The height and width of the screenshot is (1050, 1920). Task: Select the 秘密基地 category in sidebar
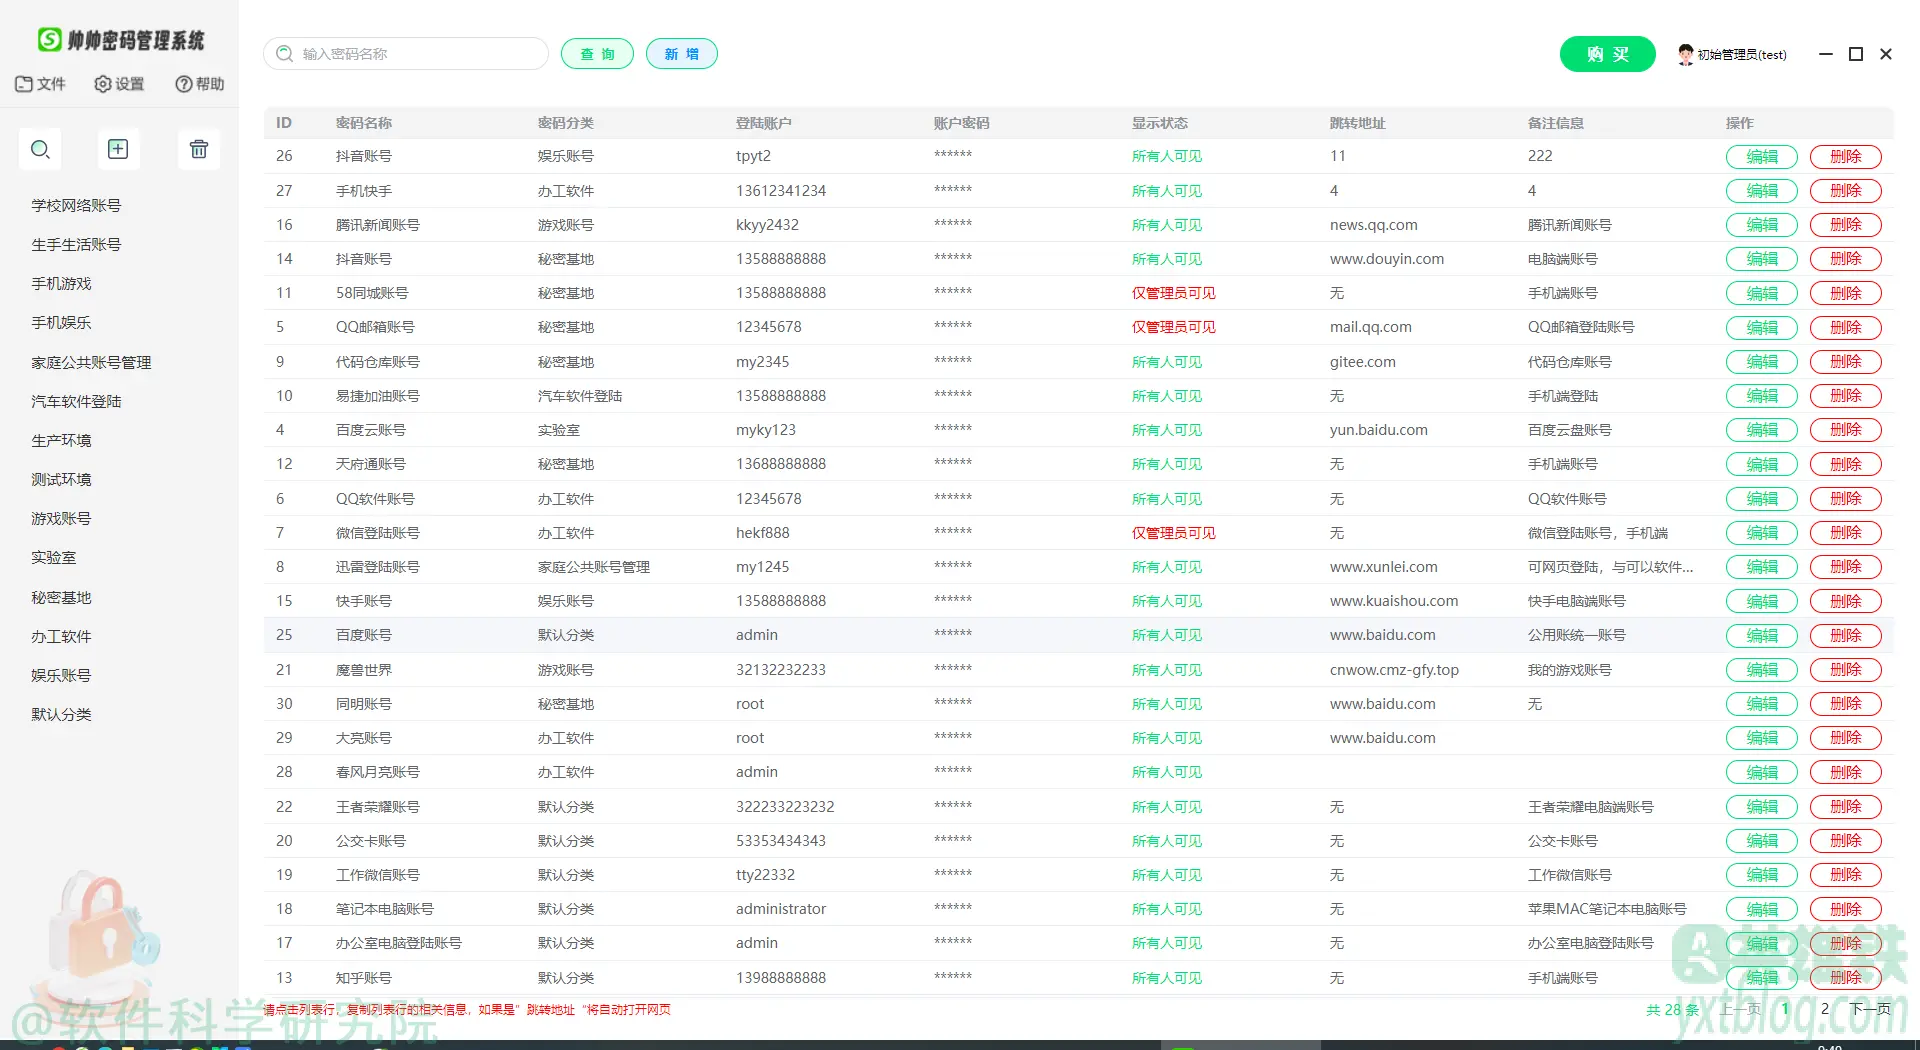pos(61,598)
